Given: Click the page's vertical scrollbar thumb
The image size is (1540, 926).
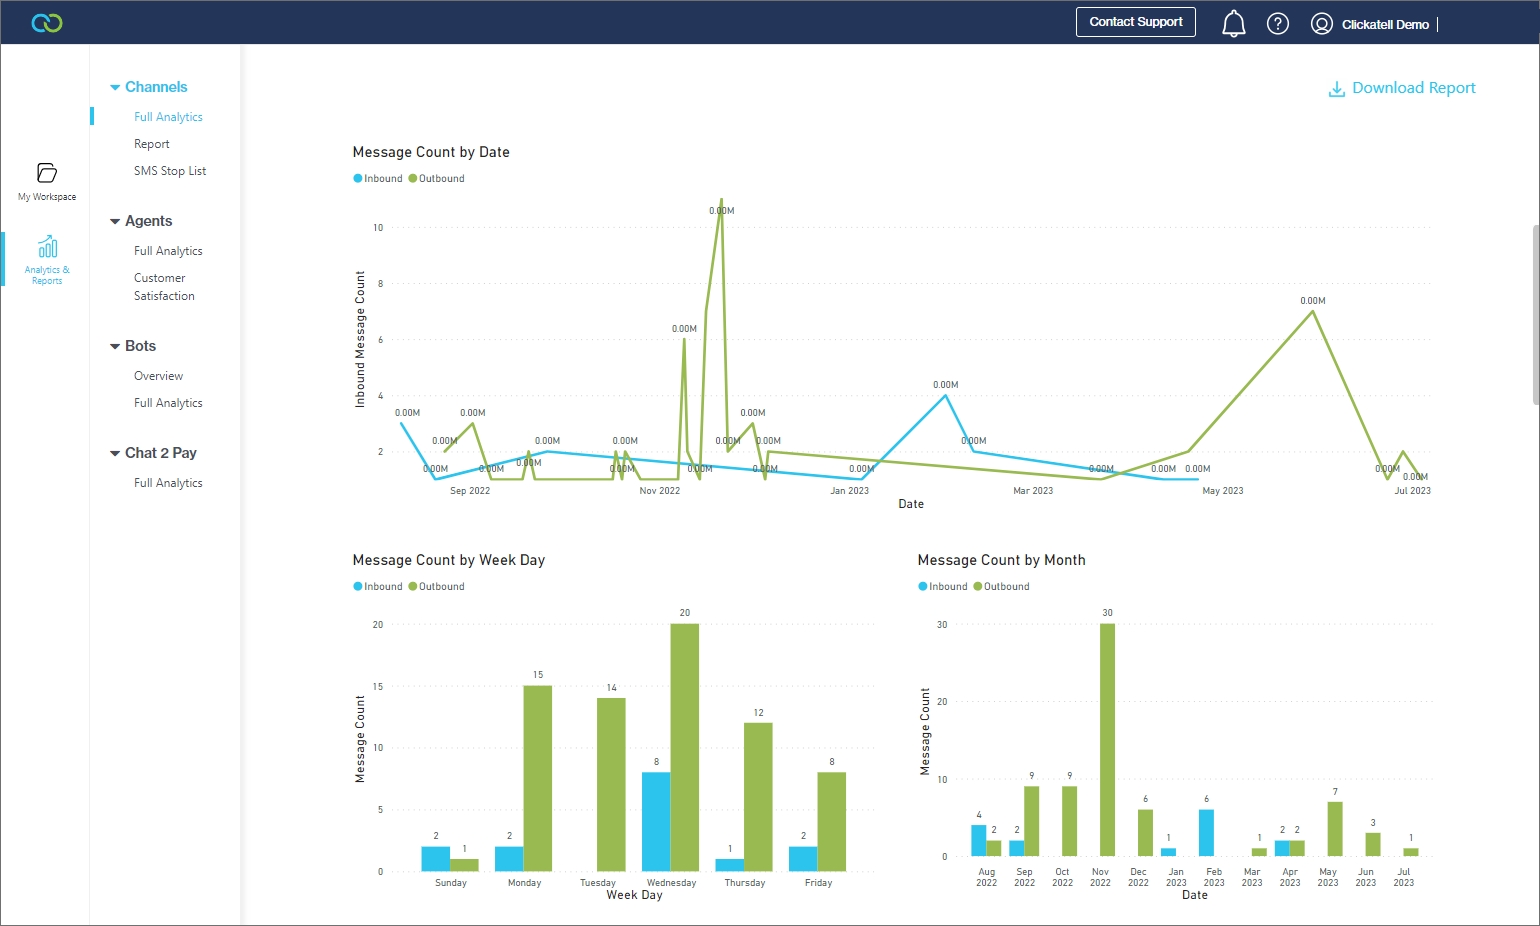Looking at the screenshot, I should coord(1535,315).
